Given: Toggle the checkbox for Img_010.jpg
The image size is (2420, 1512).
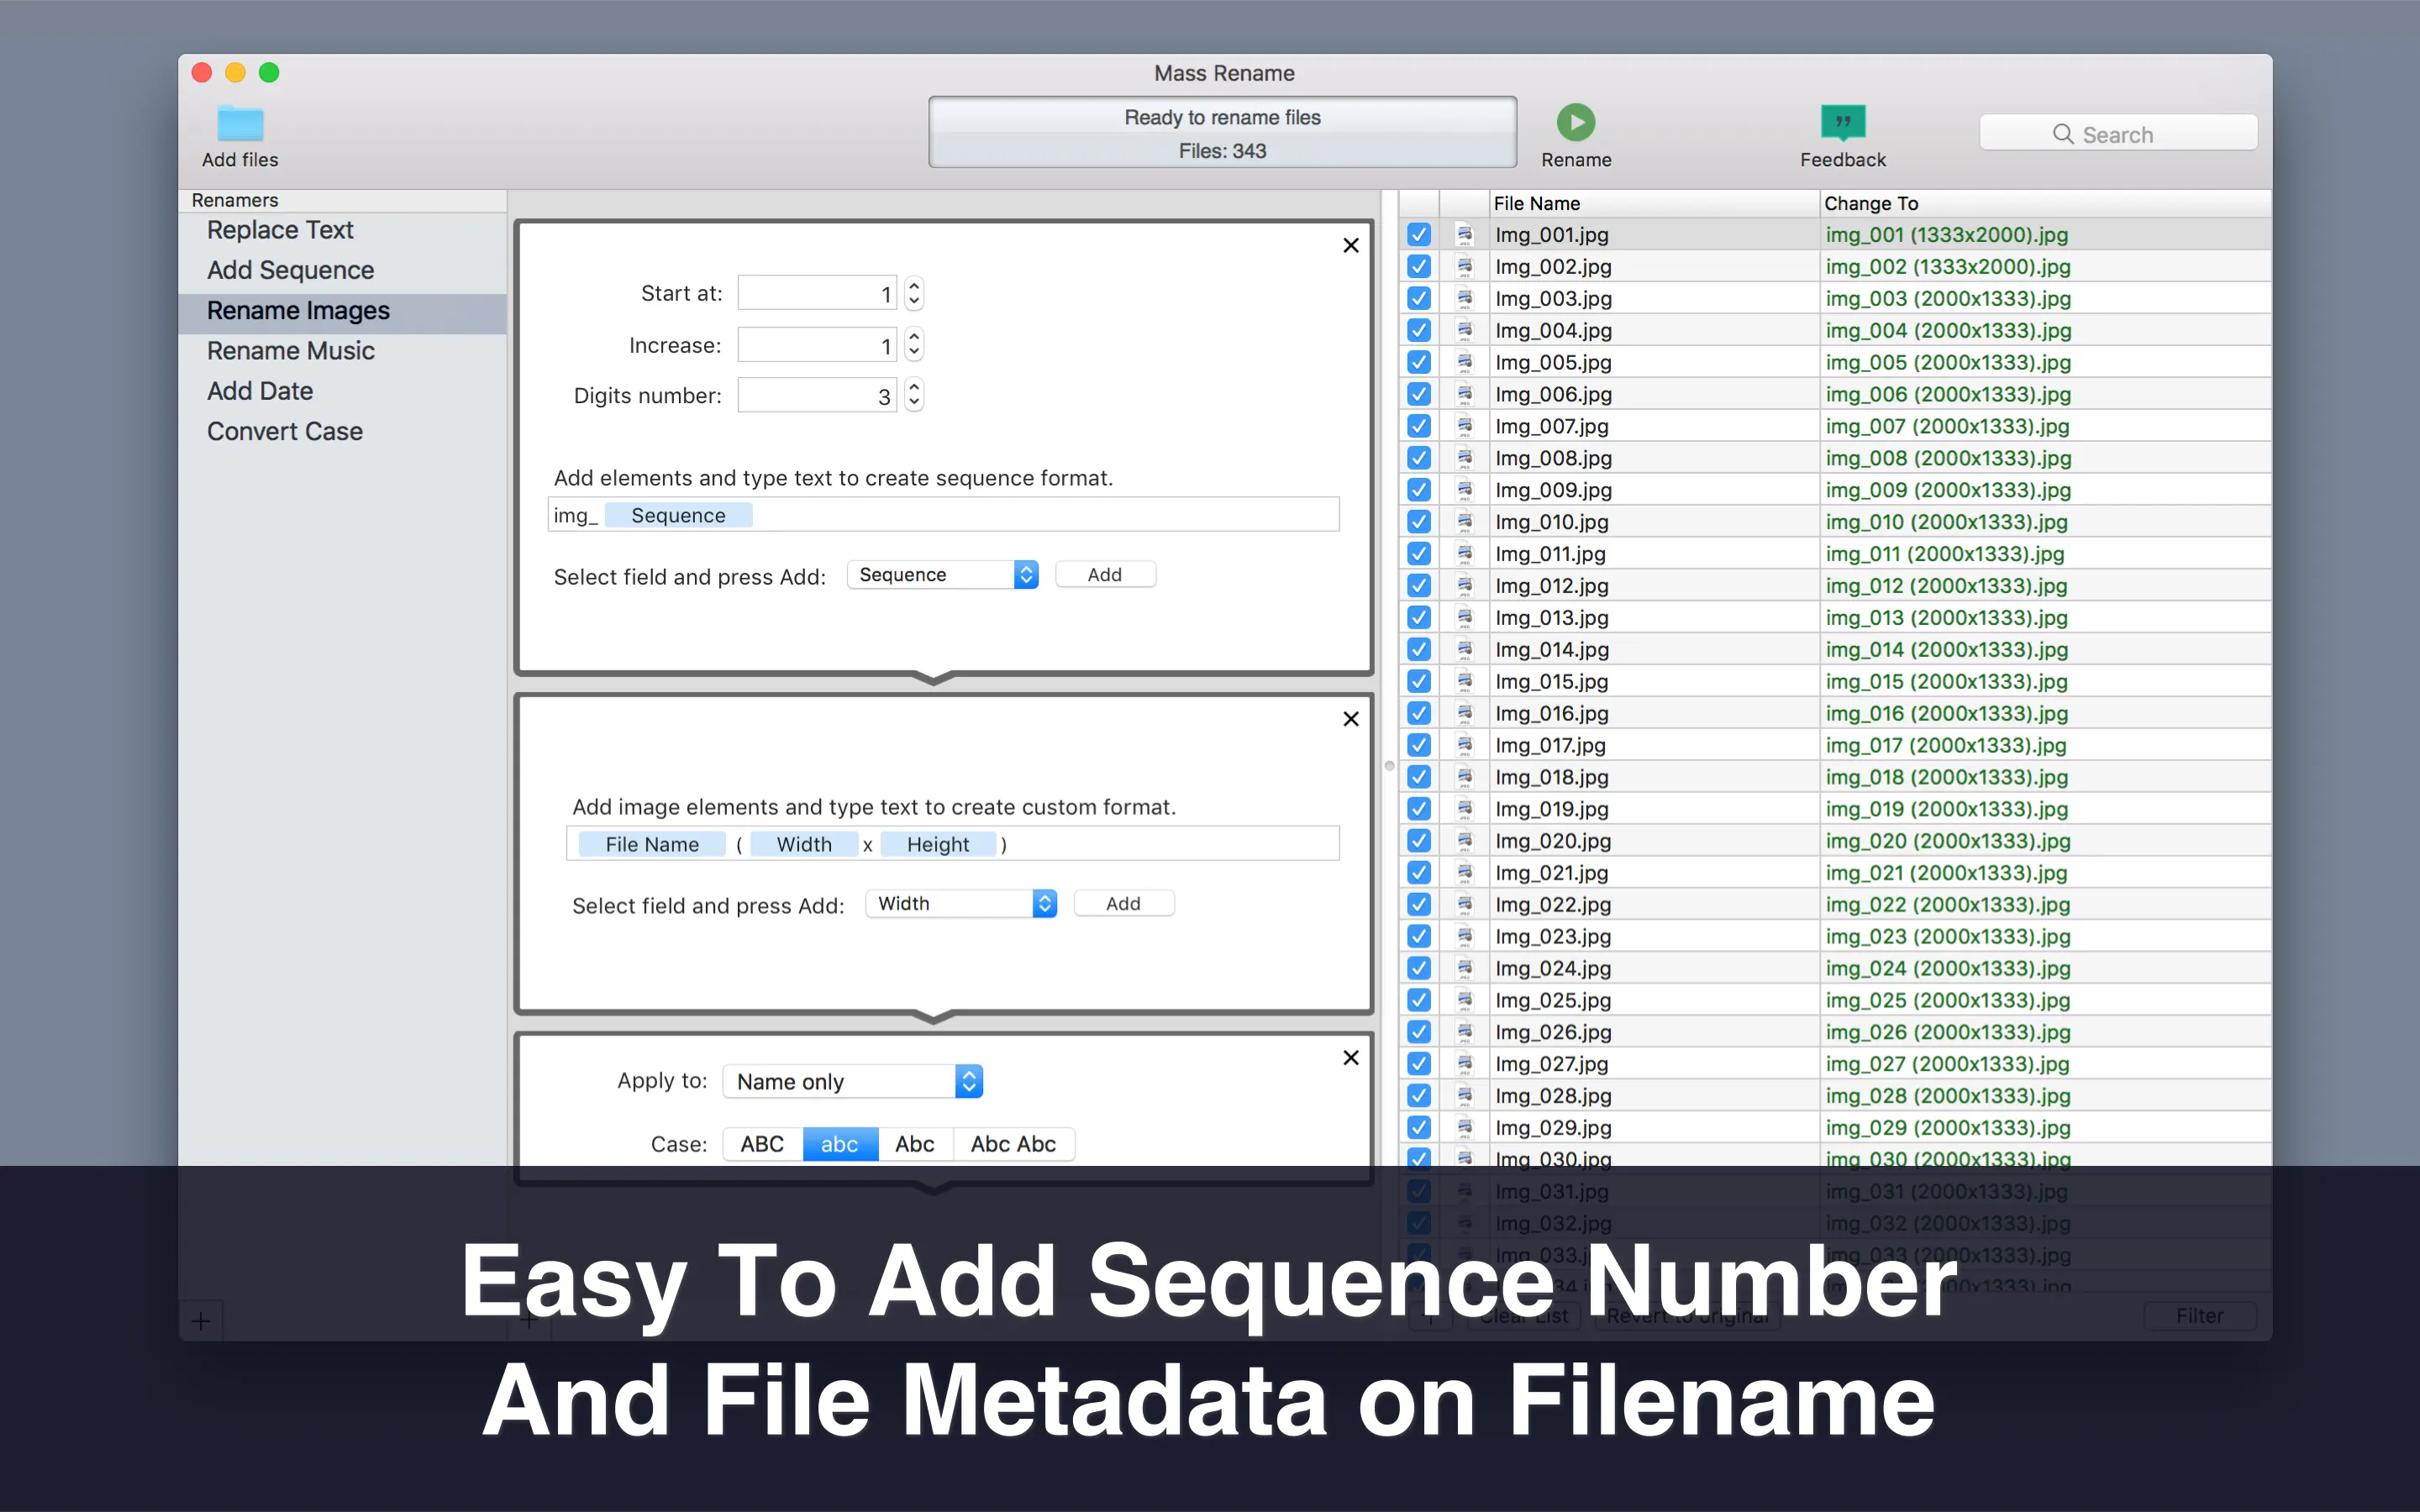Looking at the screenshot, I should 1418,522.
